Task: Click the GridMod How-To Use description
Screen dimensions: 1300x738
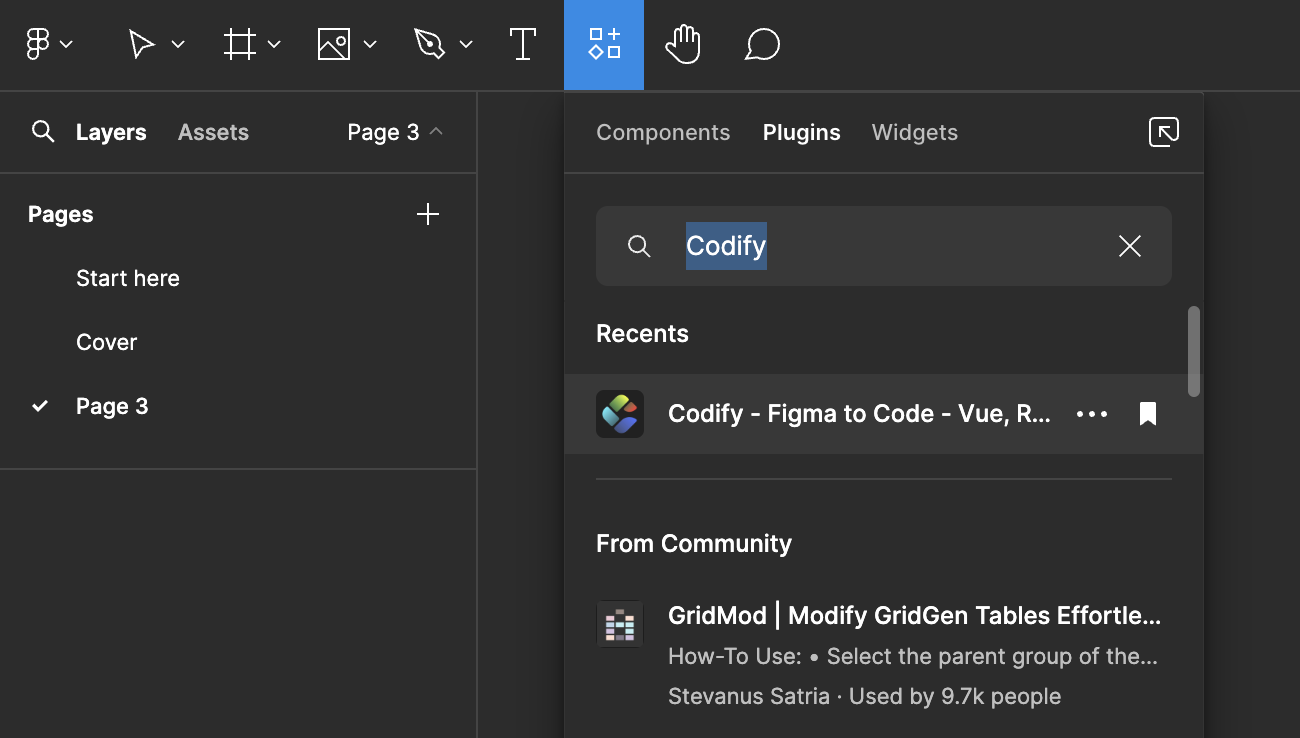Action: (913, 657)
